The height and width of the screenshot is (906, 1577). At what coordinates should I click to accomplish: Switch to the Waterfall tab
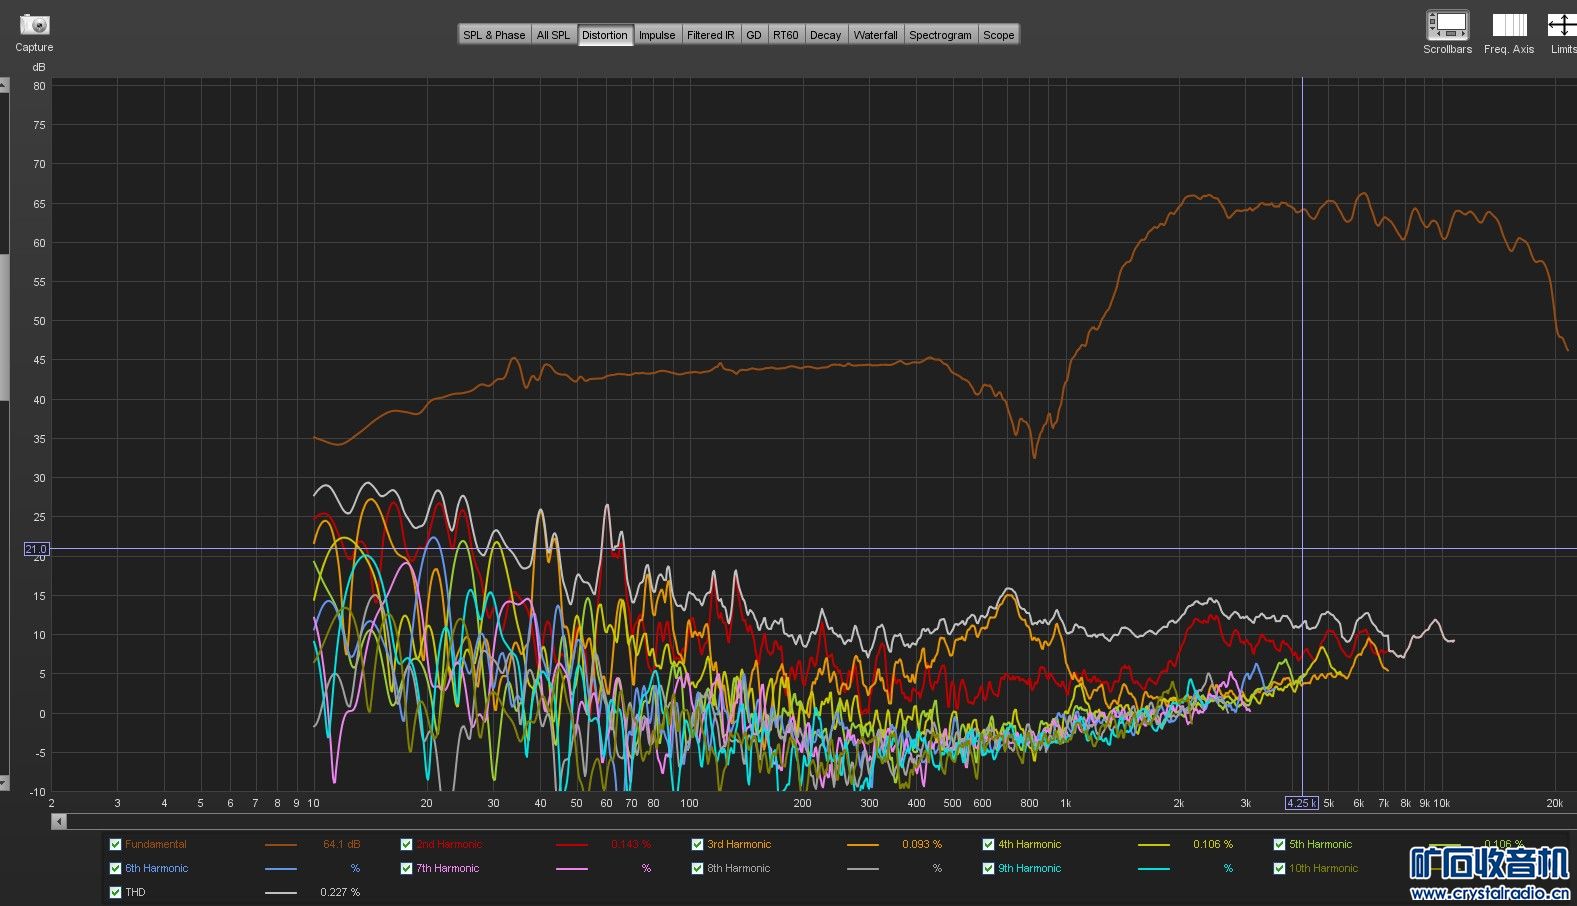(x=875, y=35)
